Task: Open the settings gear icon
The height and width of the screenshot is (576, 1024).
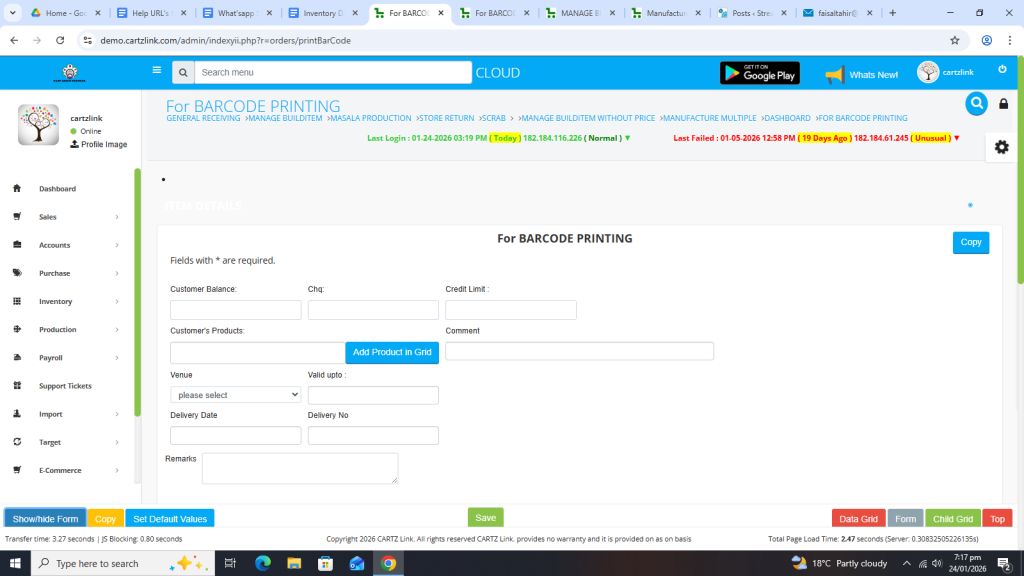Action: point(1001,147)
